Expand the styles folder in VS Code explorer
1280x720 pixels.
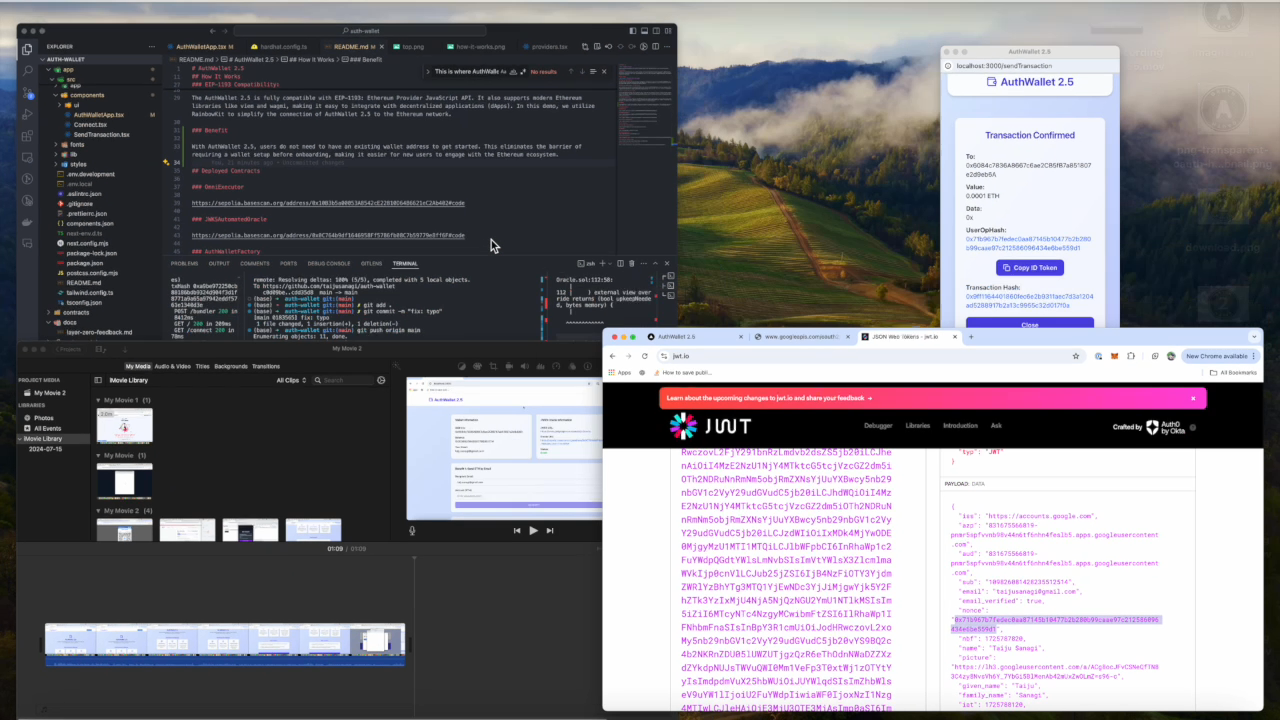78,164
